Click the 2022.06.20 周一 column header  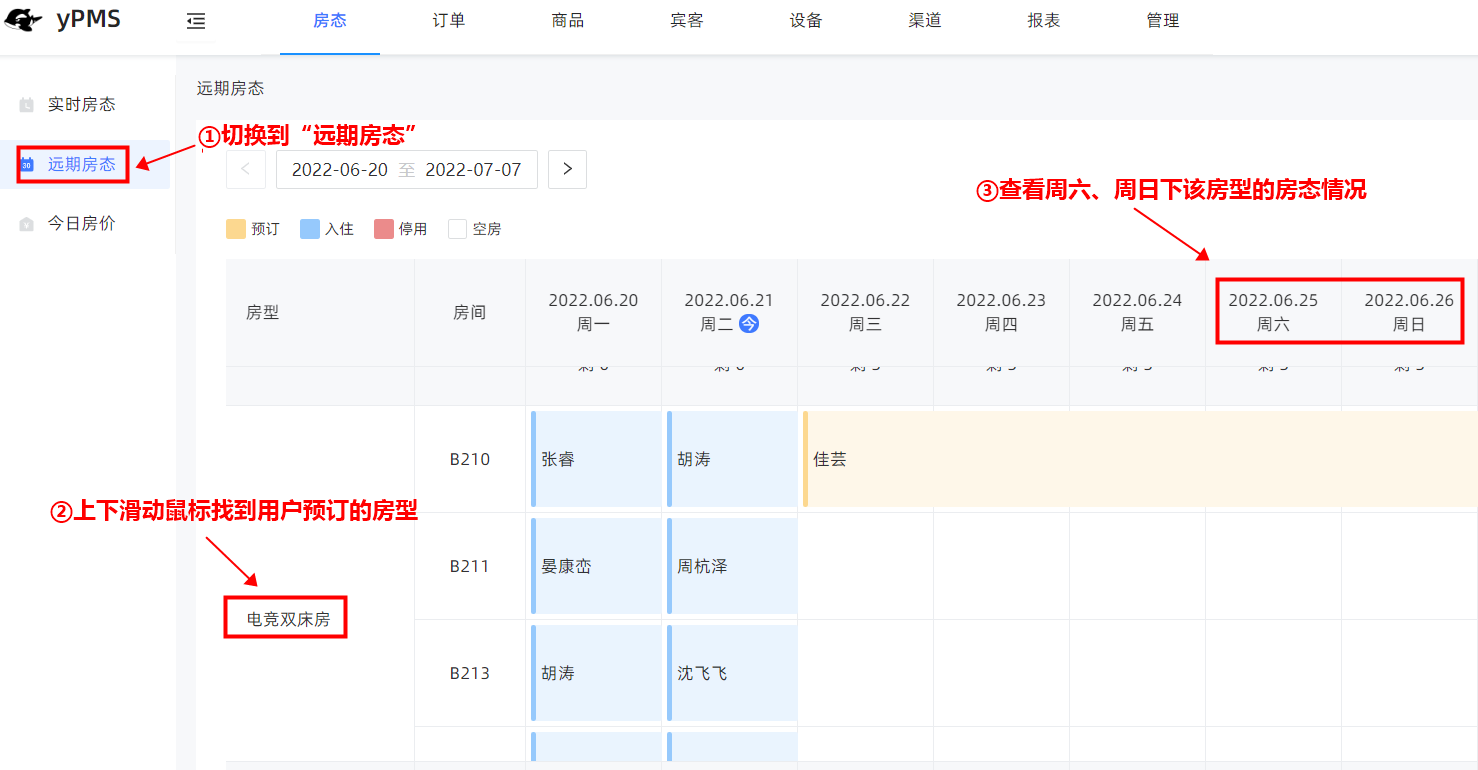(593, 313)
